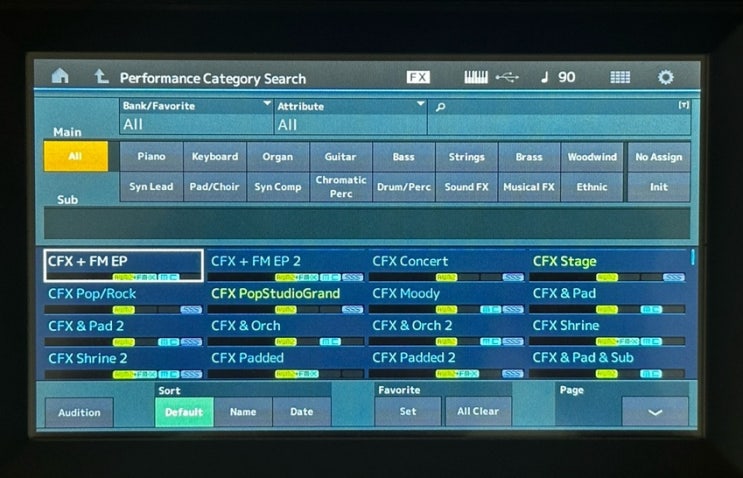
Task: Select the Bass category
Action: click(x=403, y=157)
